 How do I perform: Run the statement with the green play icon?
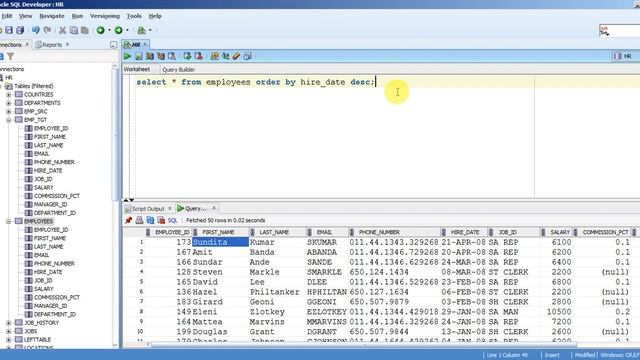pyautogui.click(x=127, y=56)
